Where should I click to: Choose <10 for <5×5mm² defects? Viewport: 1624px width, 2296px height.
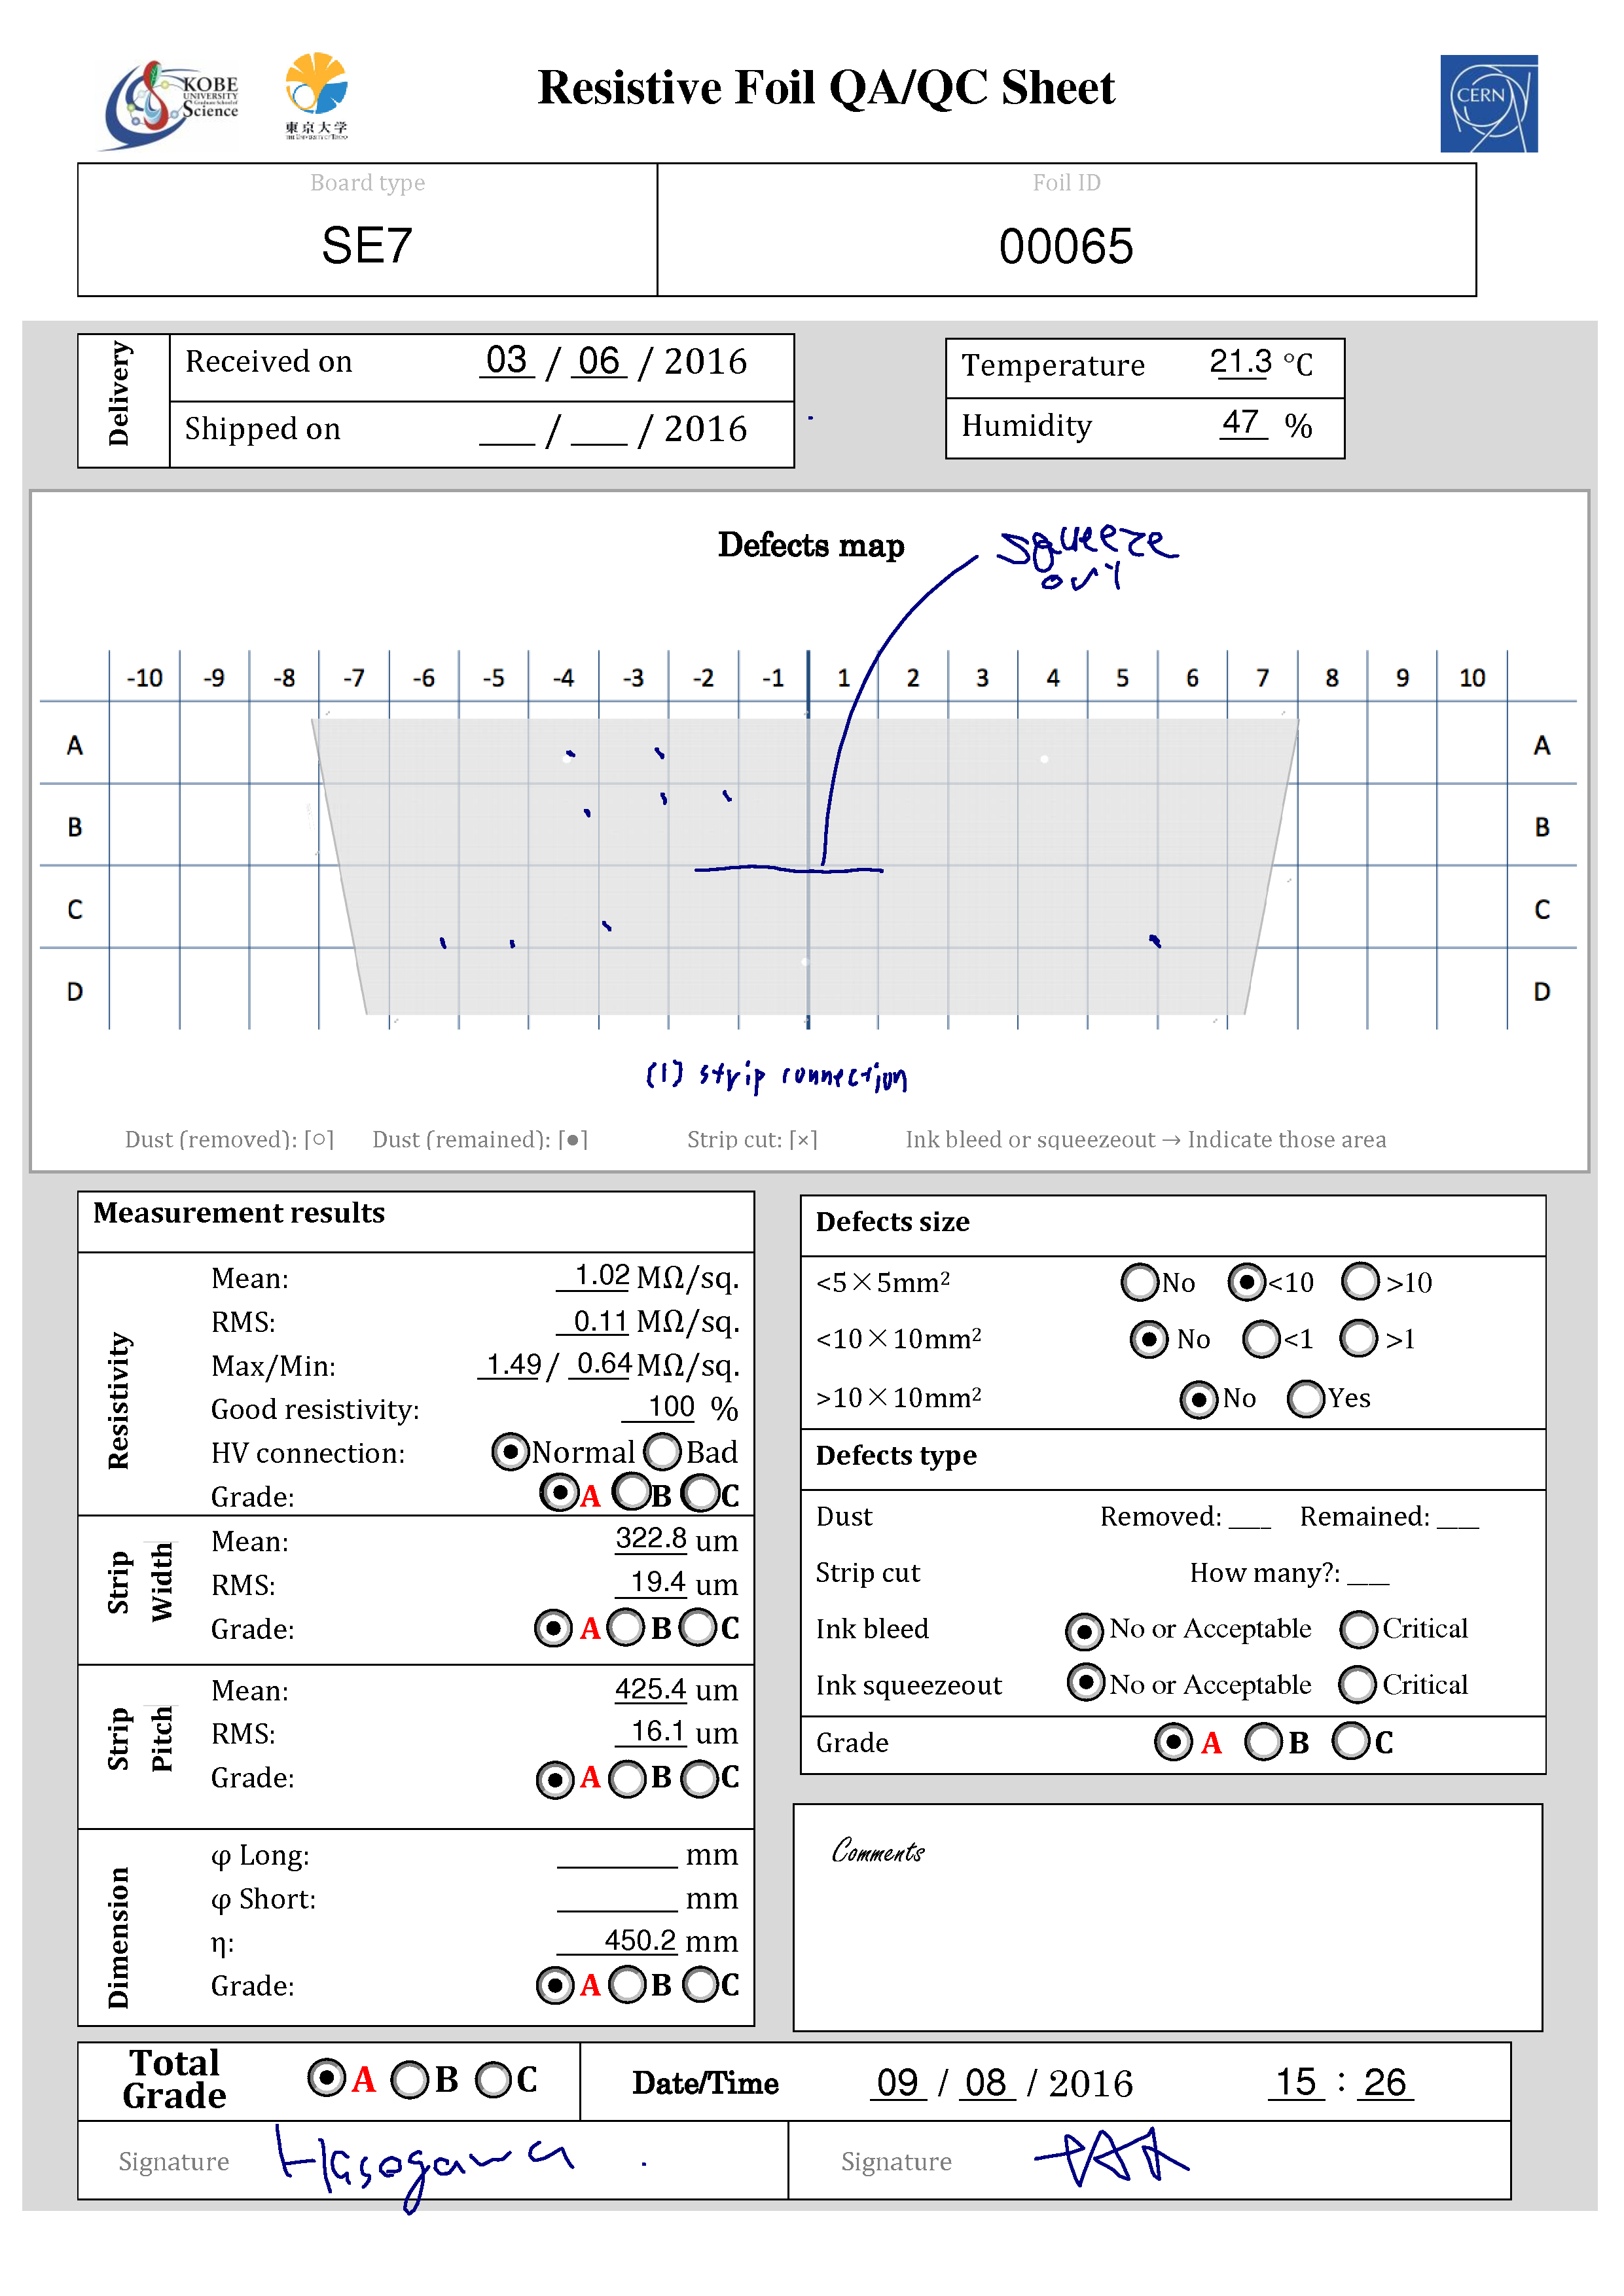point(1246,1281)
